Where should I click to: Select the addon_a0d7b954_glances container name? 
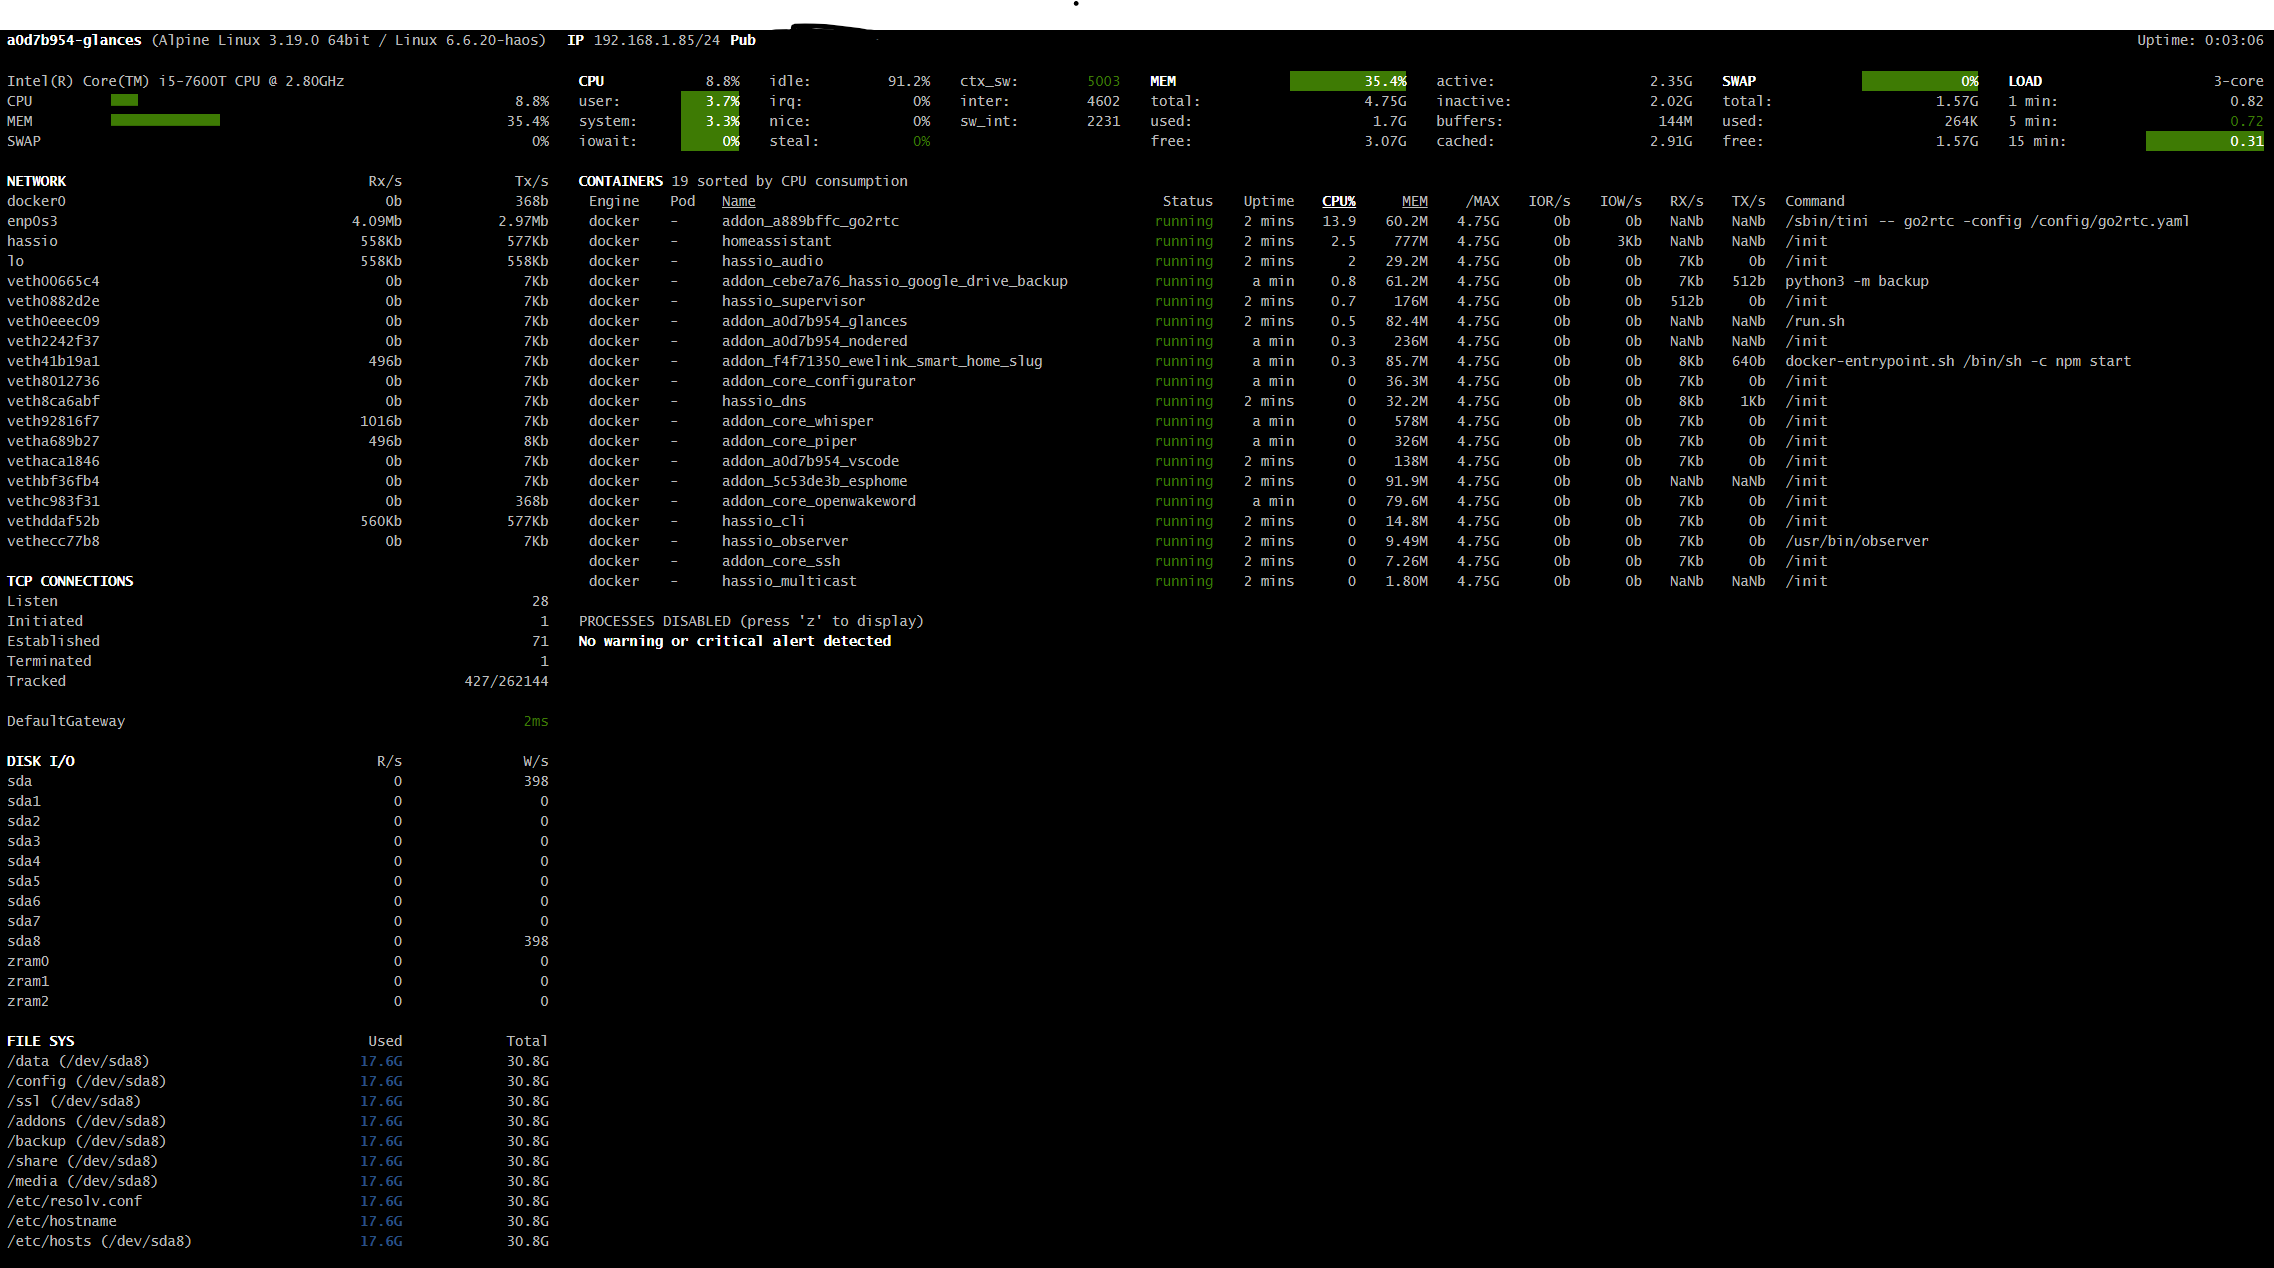coord(814,321)
